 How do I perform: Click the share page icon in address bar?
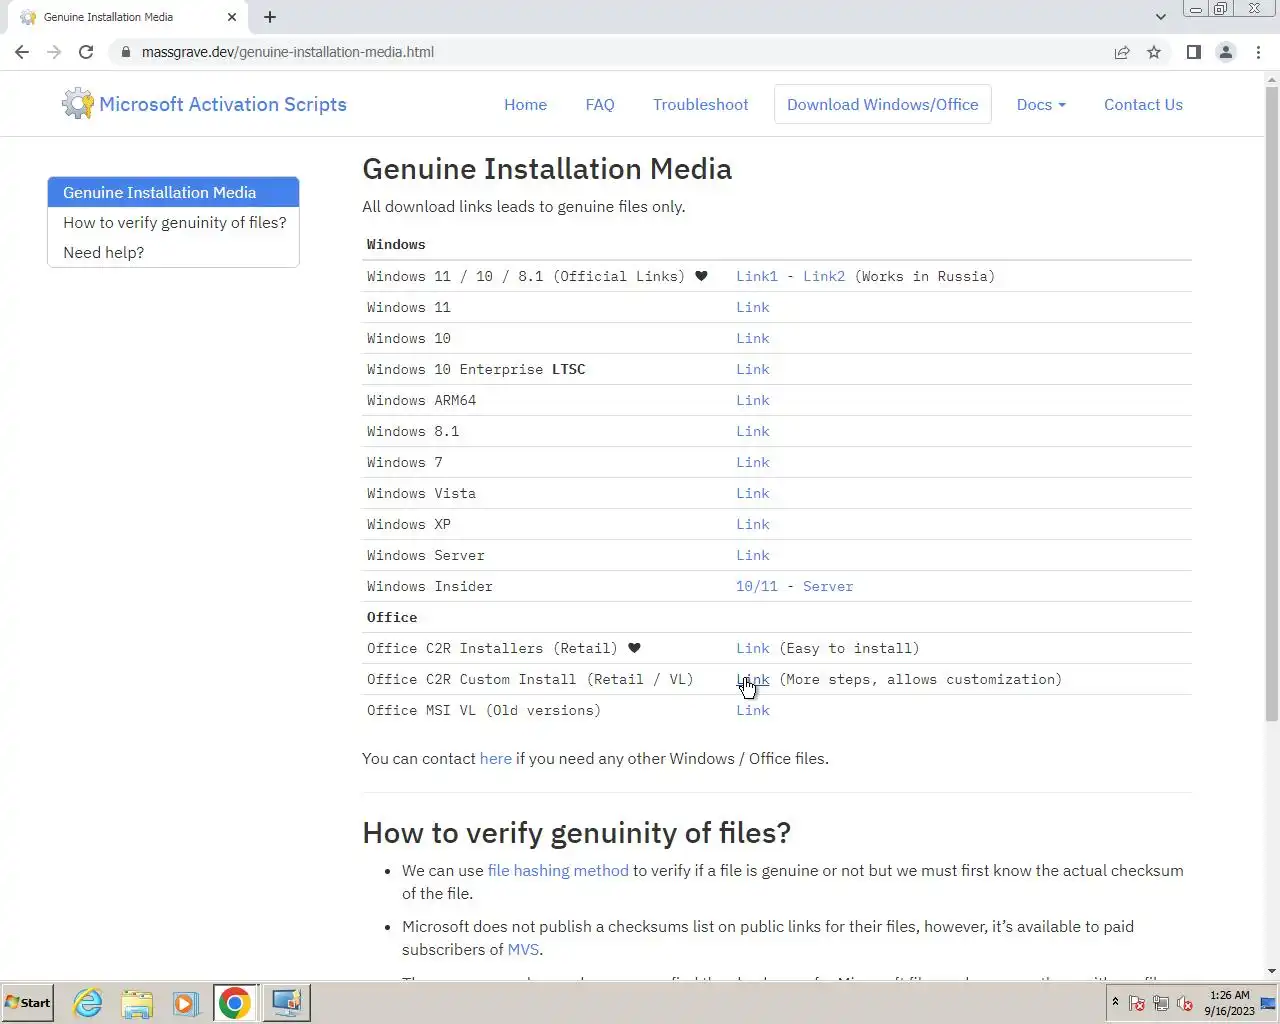tap(1122, 52)
